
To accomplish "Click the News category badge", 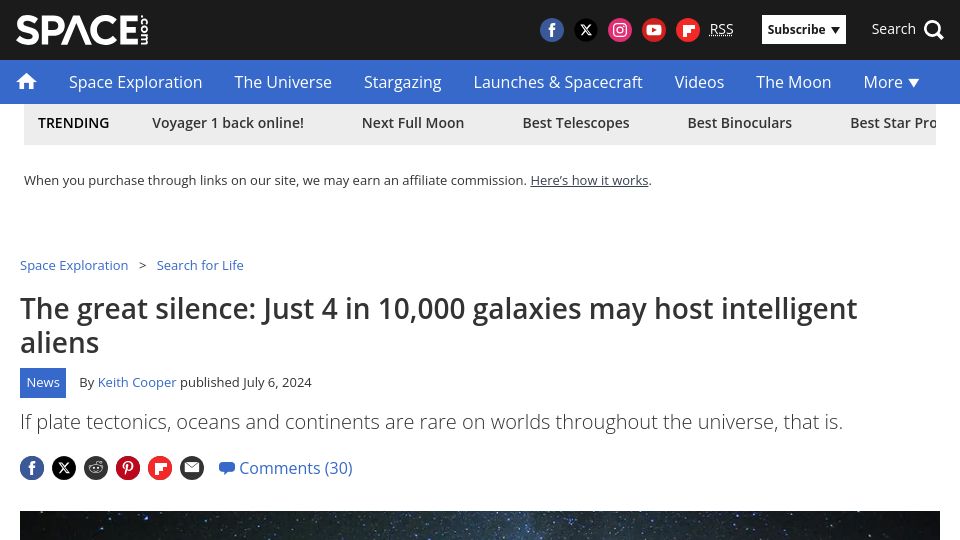I will [43, 383].
